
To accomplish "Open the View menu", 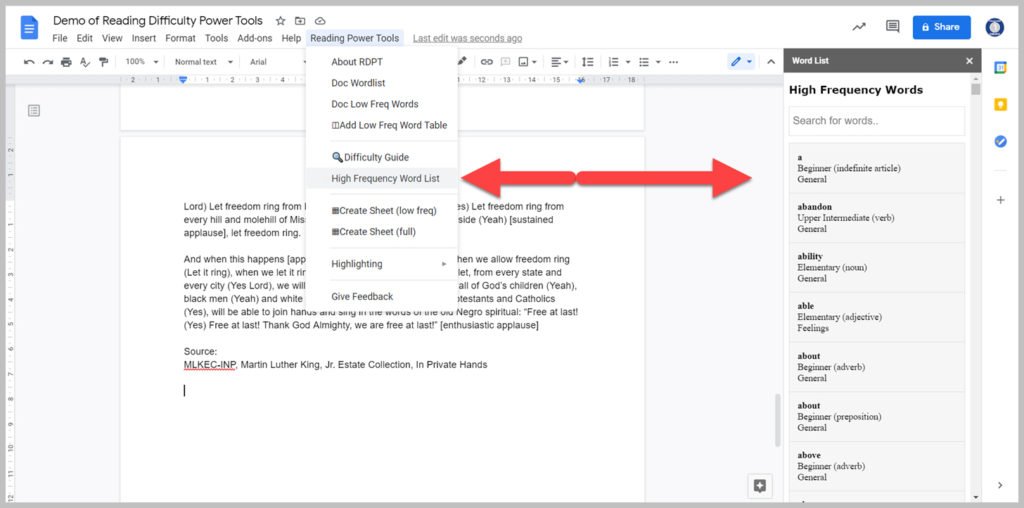I will pos(112,39).
